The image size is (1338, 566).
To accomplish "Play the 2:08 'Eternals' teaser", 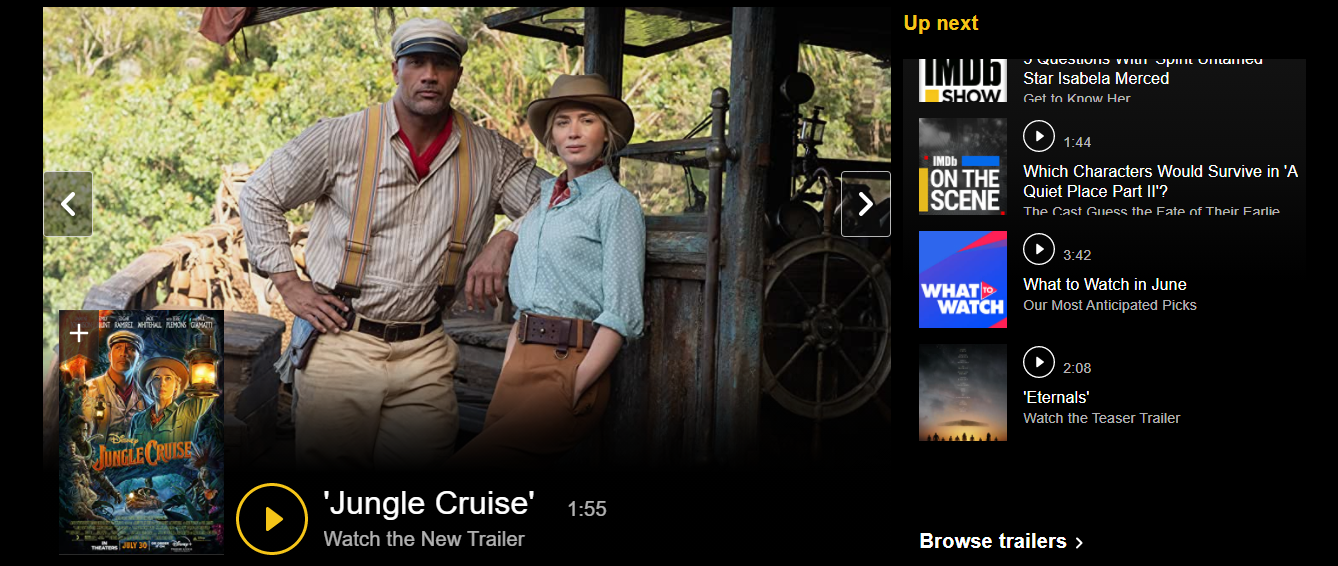I will click(1039, 361).
